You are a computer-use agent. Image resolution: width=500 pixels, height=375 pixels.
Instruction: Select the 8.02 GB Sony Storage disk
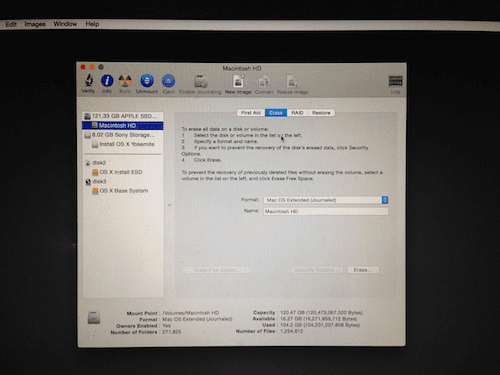123,135
